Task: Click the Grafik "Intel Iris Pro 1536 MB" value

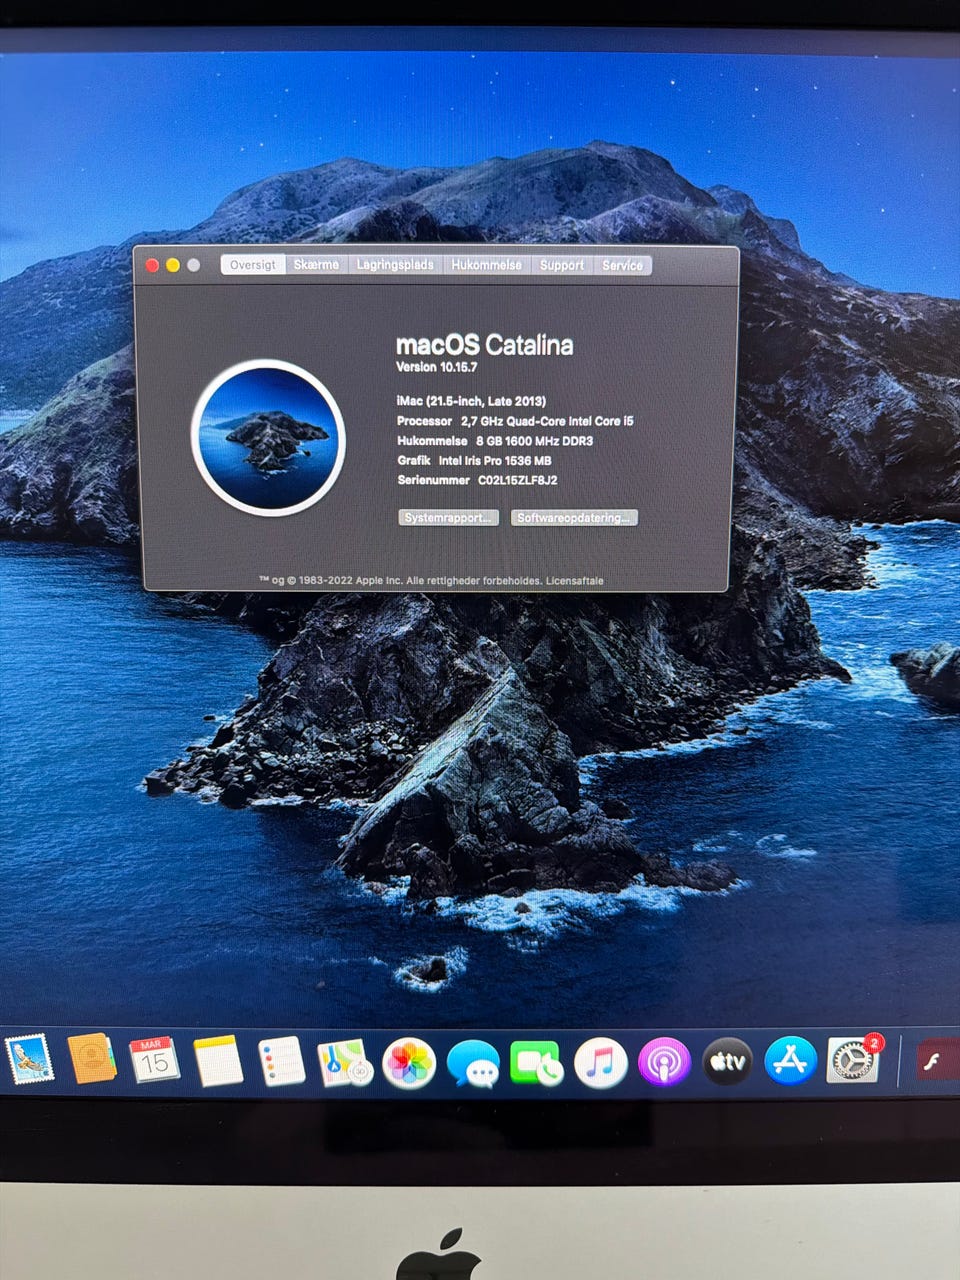Action: [x=495, y=461]
